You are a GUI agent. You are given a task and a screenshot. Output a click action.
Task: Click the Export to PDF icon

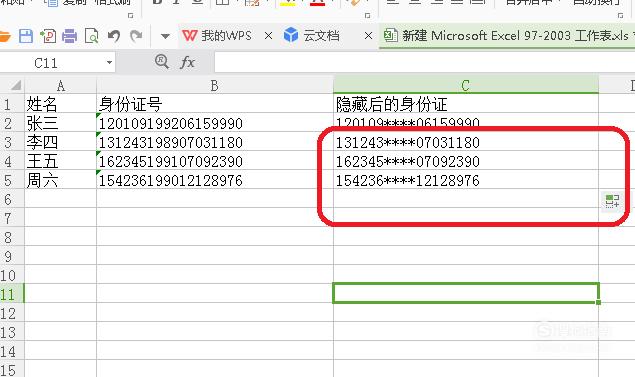coord(48,36)
